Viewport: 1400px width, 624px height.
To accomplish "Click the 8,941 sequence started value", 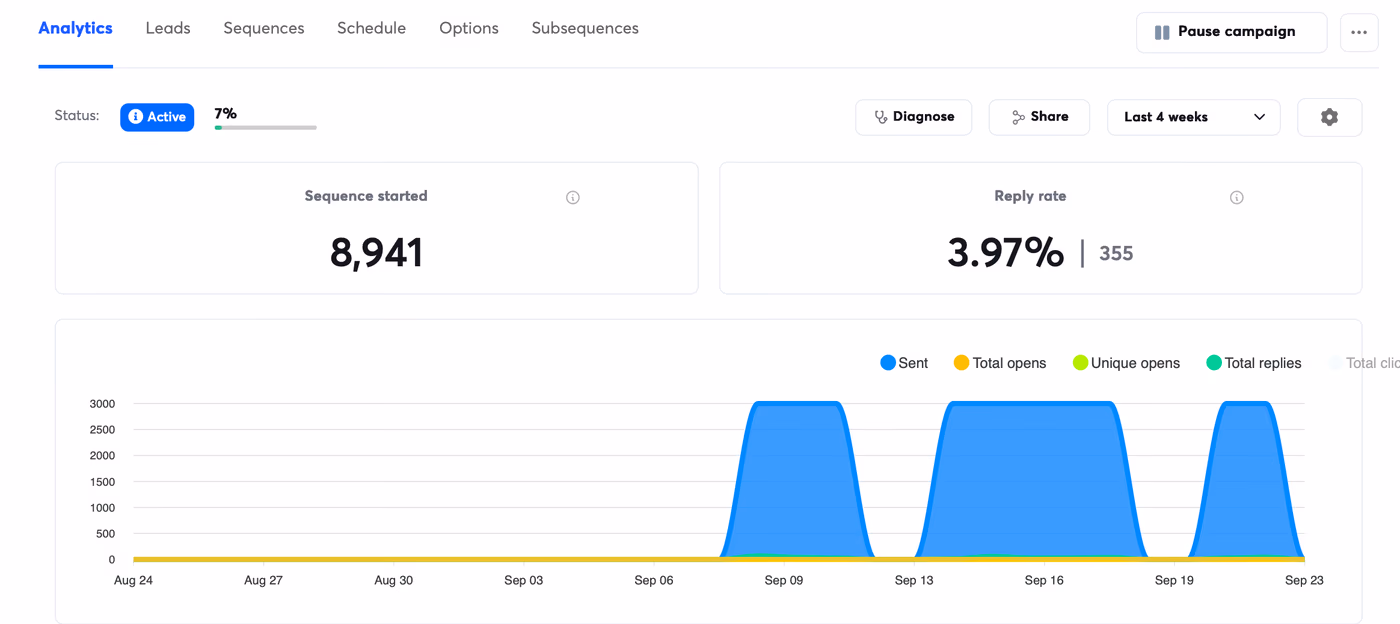I will (x=376, y=253).
